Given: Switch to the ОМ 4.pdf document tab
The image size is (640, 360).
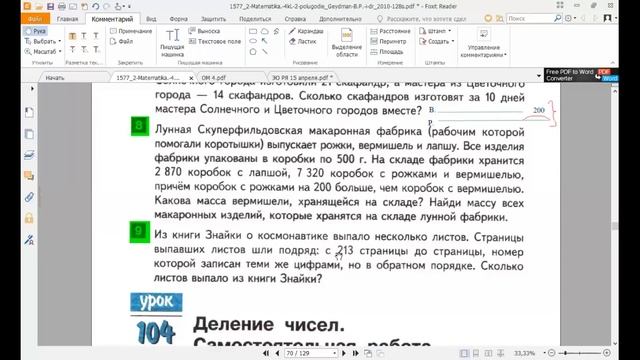Looking at the screenshot, I should pos(214,77).
